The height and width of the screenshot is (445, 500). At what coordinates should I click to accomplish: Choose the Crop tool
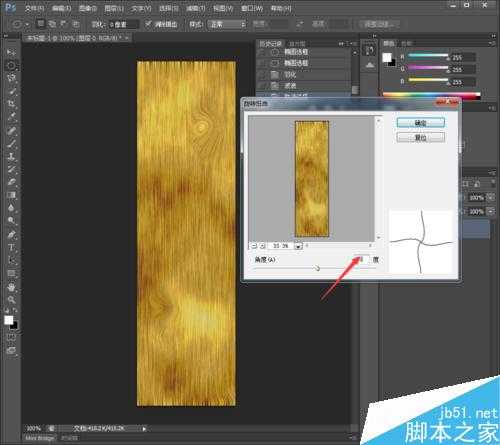click(x=11, y=104)
